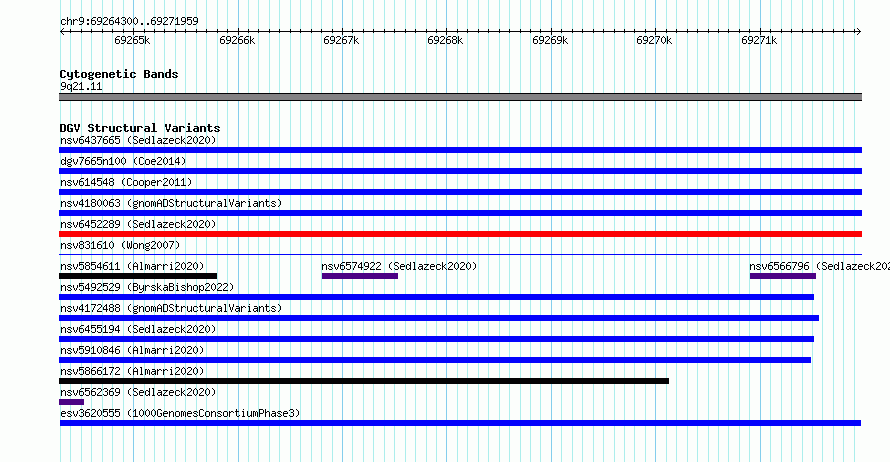Open the nsv4172488 (gnomADStructuralVariants) label

[x=171, y=308]
